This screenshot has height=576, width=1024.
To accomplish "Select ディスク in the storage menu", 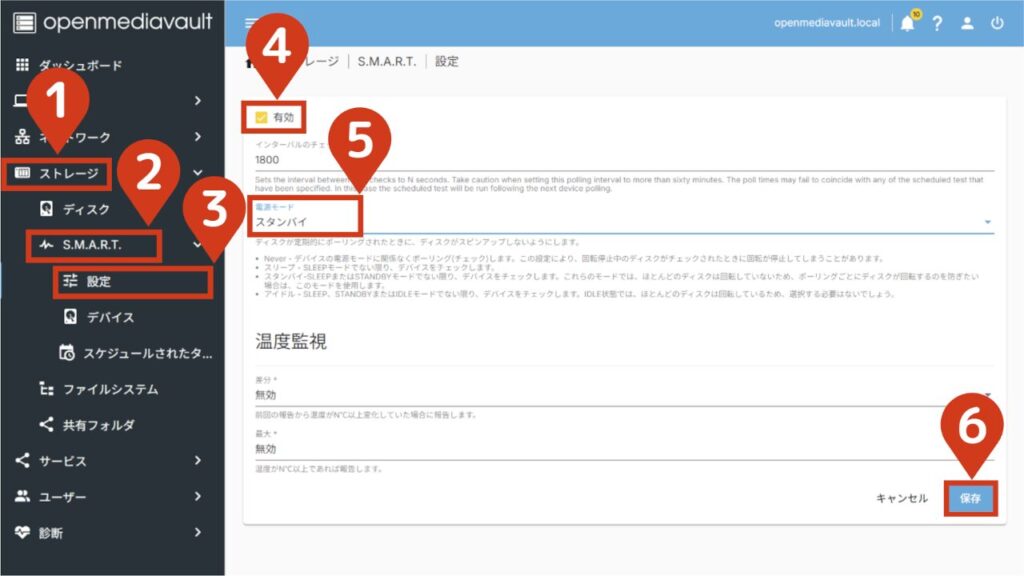I will [x=86, y=209].
